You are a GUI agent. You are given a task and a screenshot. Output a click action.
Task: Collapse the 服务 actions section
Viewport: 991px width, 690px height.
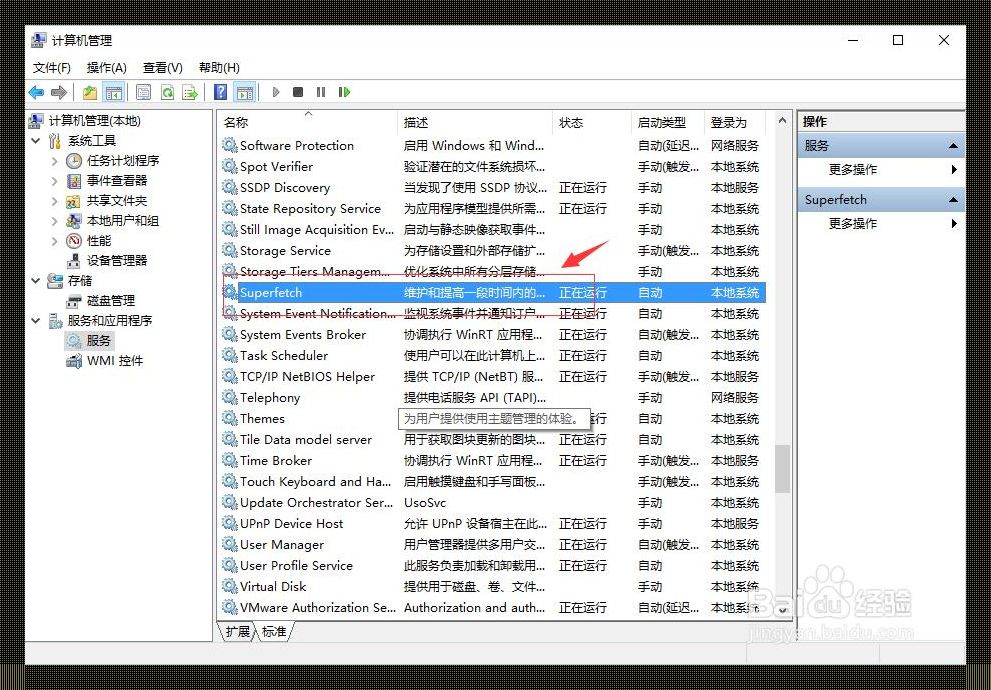[x=955, y=144]
